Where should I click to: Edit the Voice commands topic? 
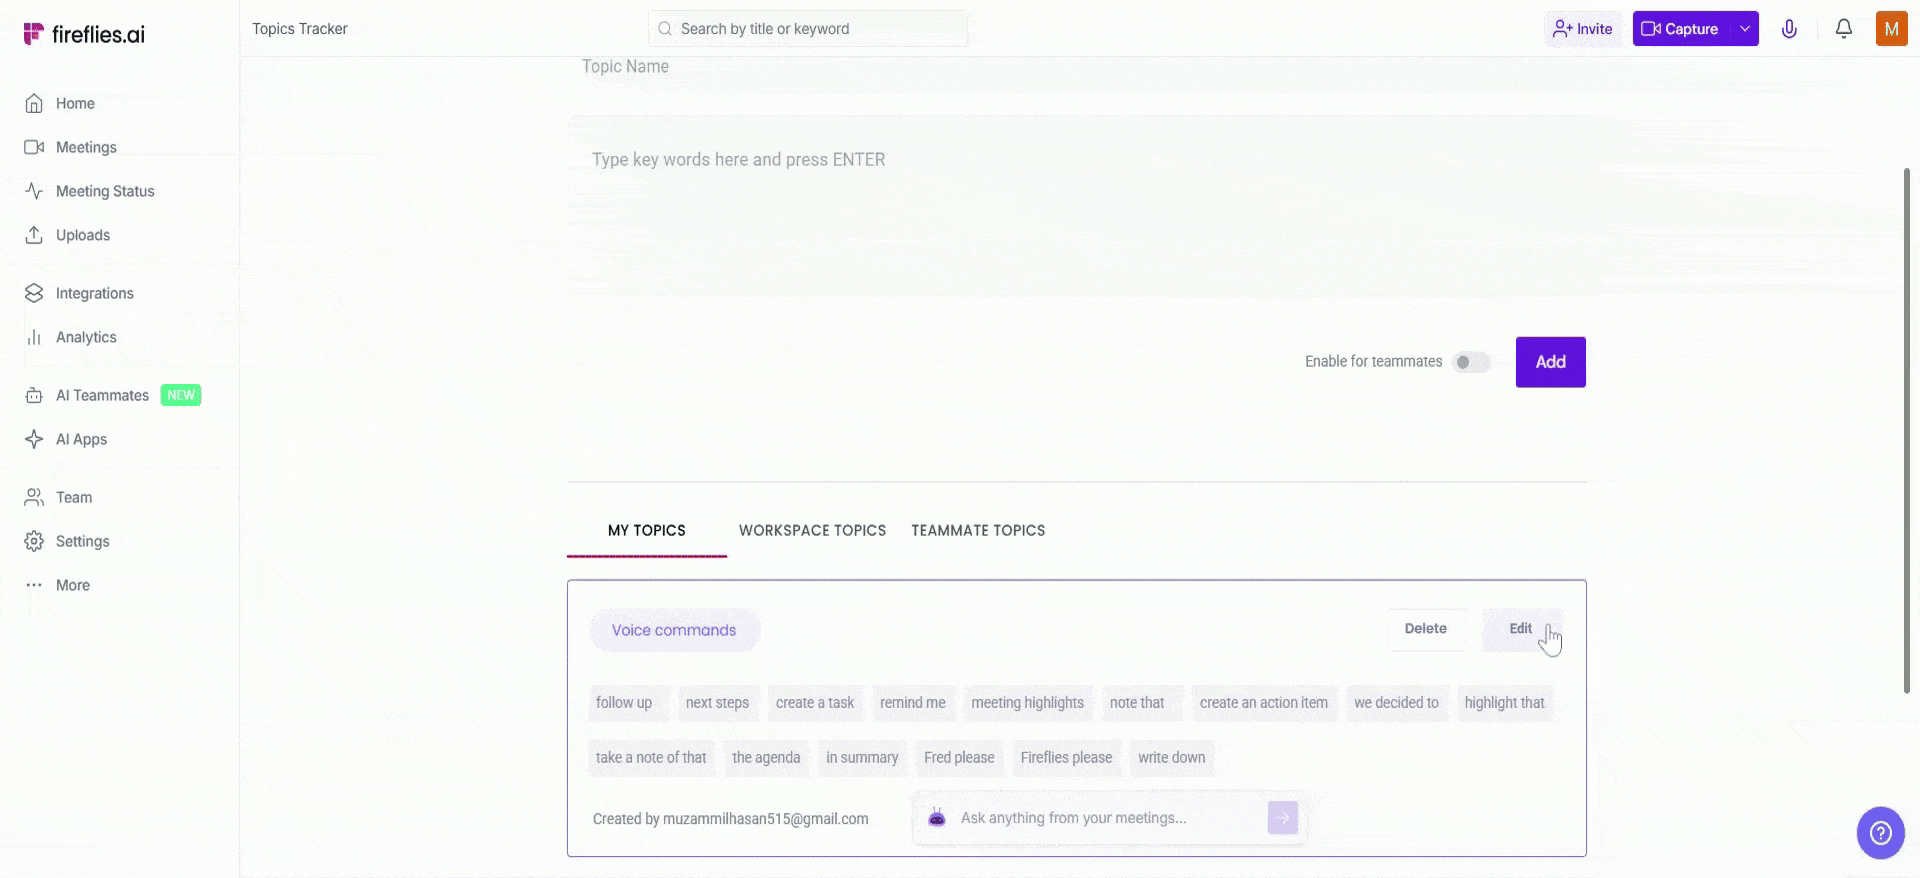pos(1521,629)
